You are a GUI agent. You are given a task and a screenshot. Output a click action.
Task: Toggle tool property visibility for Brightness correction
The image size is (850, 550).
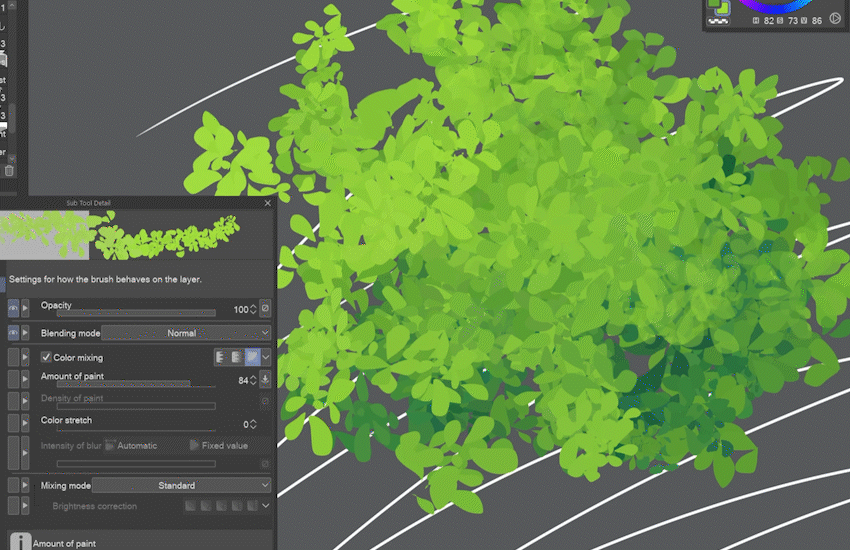point(14,506)
